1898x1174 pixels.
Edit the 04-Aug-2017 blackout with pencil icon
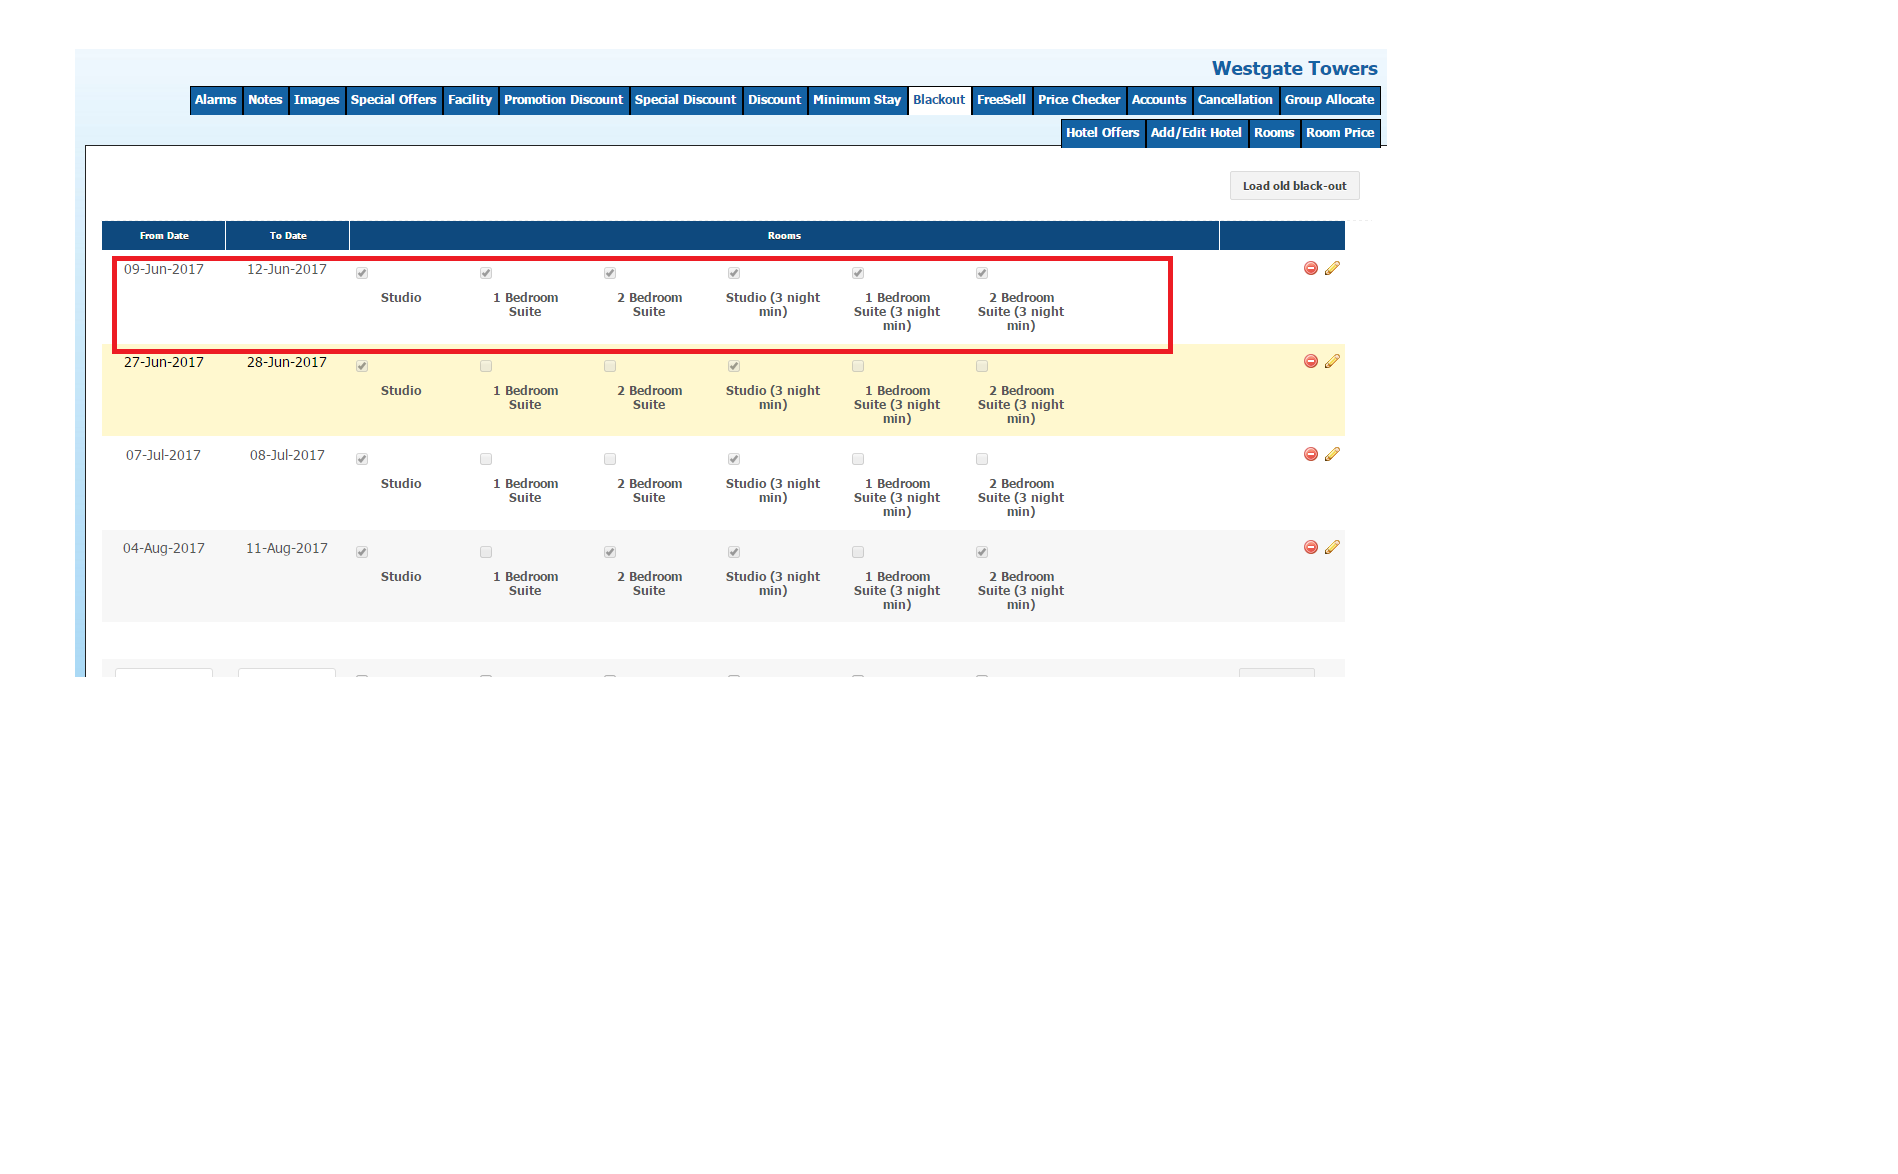pos(1332,547)
